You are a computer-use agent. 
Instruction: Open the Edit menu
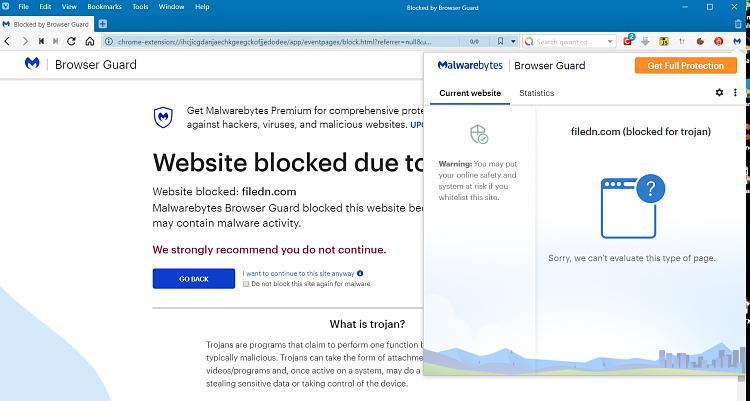click(45, 7)
